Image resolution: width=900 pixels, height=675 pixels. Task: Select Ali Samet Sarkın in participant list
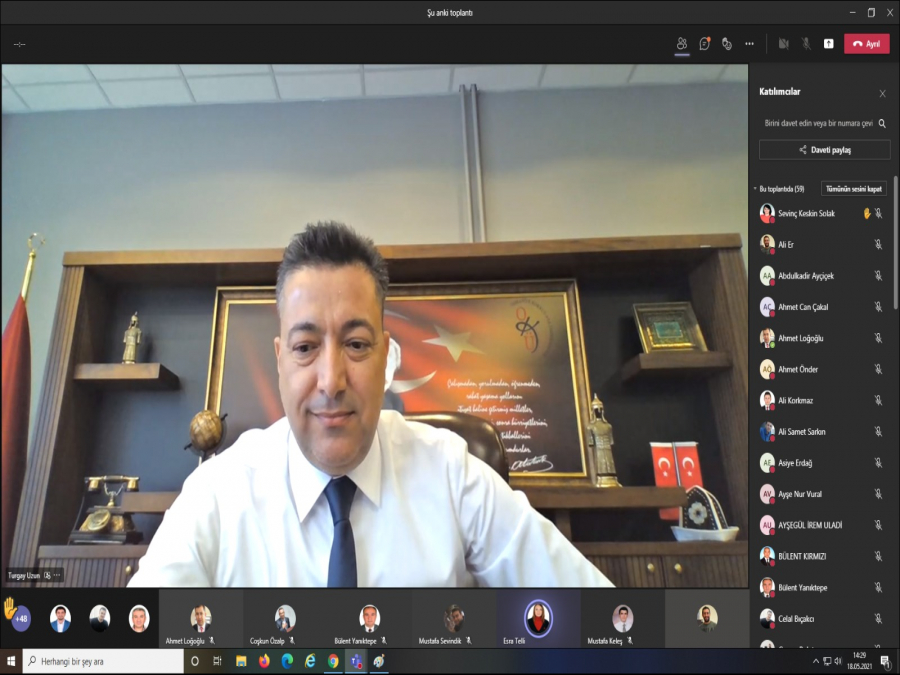[x=822, y=432]
